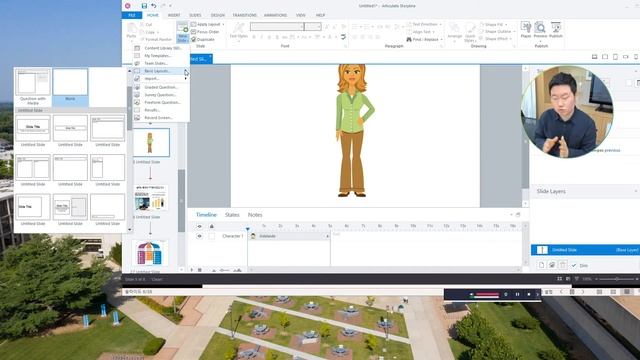Click Duplicate Layer icon in Slide Layers
Screen dimensions: 640x360
pyautogui.click(x=552, y=265)
